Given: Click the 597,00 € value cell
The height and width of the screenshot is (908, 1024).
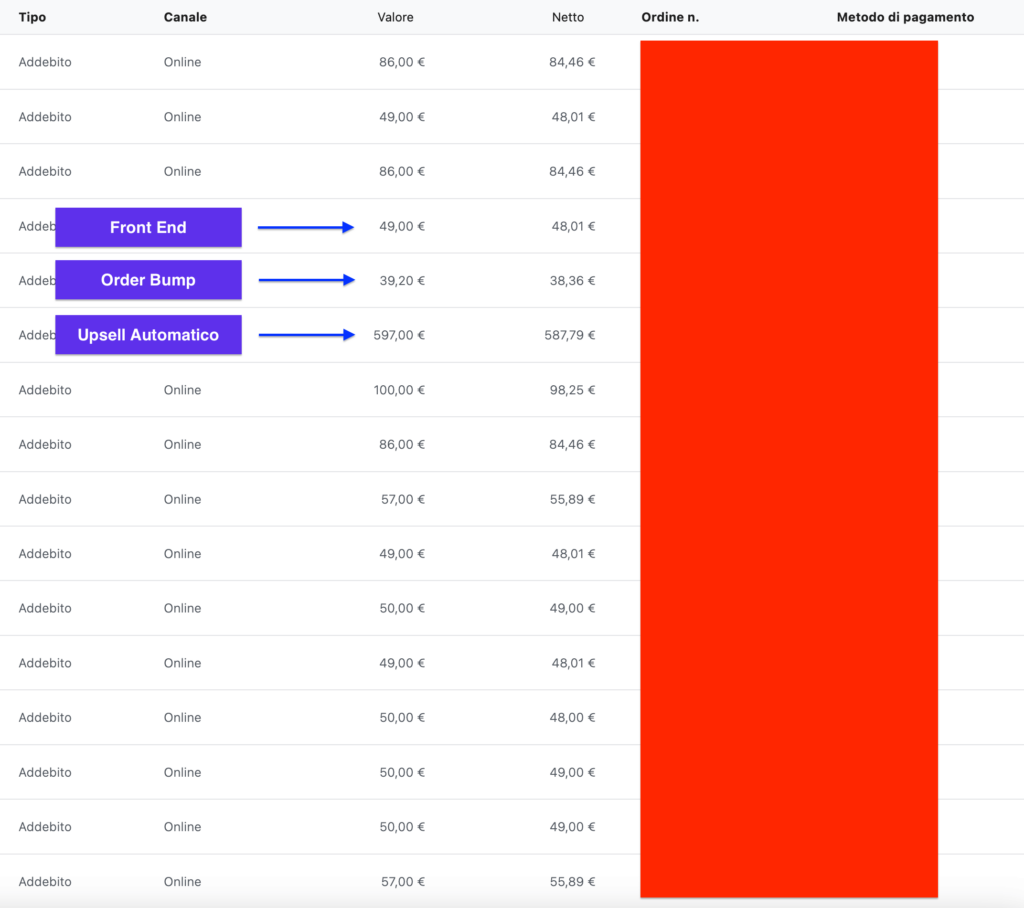Looking at the screenshot, I should tap(399, 335).
